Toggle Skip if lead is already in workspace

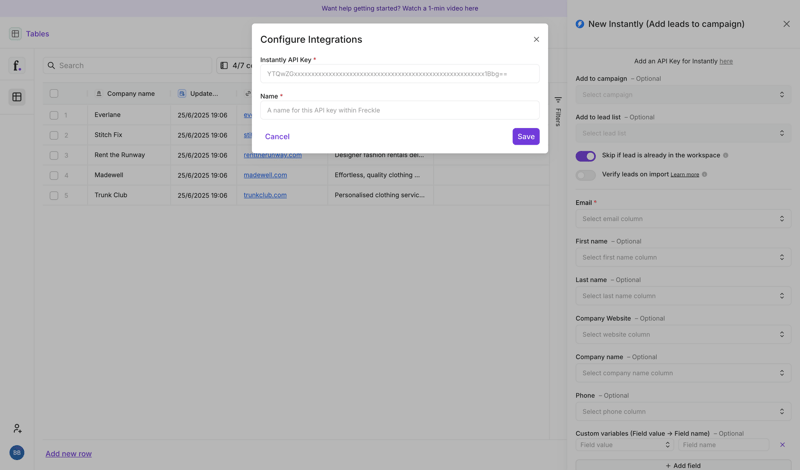586,156
